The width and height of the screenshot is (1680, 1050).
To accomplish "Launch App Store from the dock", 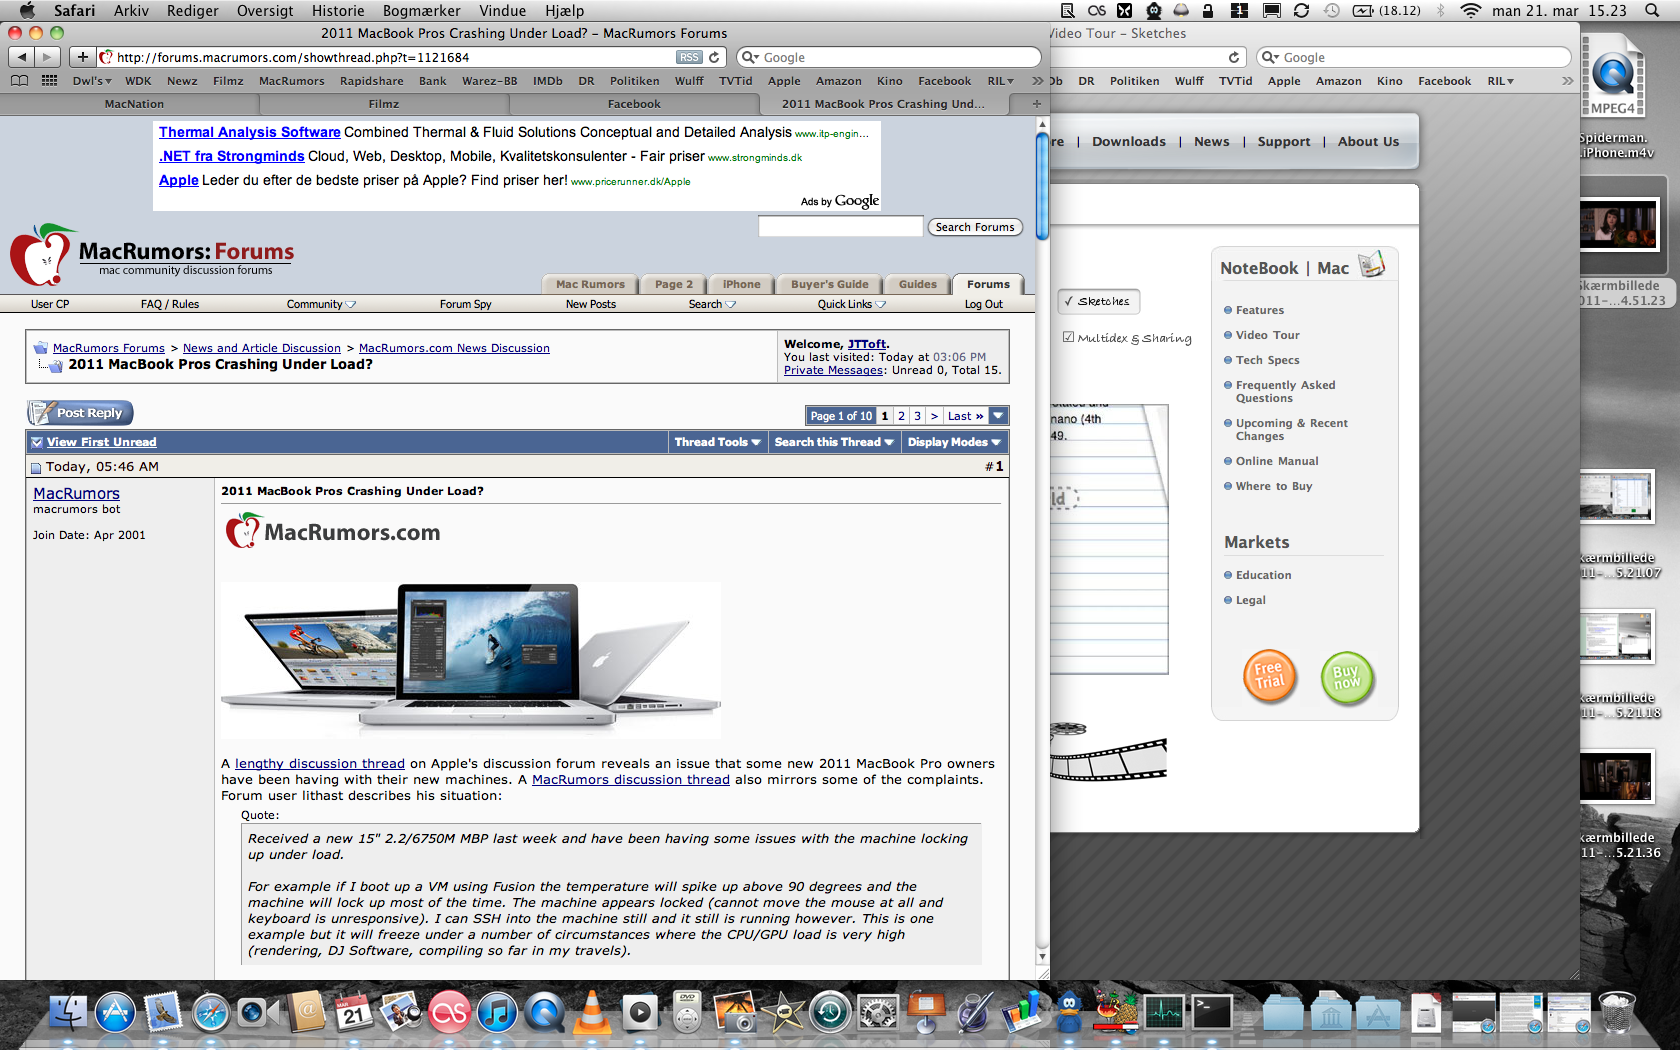I will 115,1013.
